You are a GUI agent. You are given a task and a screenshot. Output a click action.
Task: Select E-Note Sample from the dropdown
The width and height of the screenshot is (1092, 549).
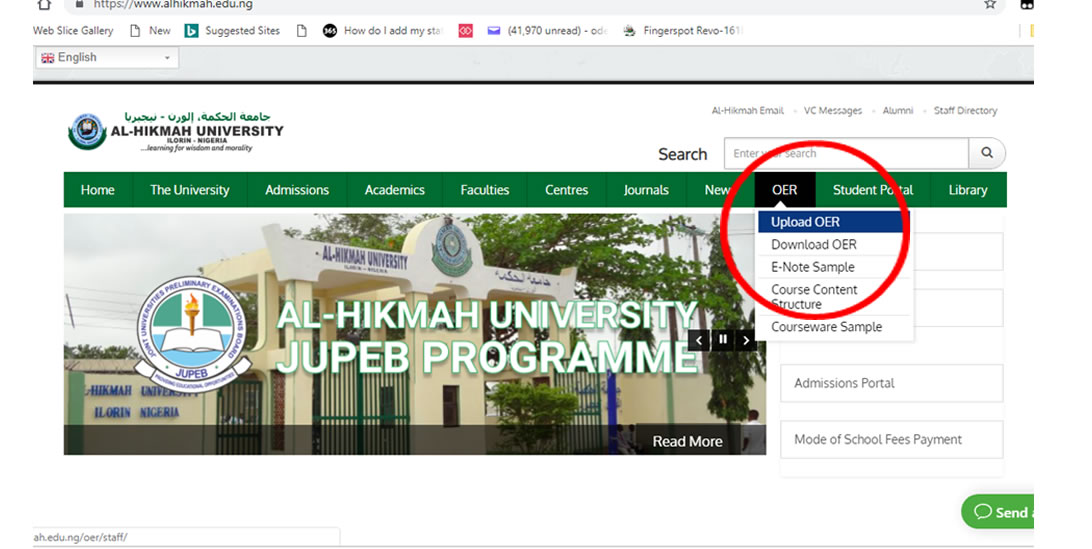point(835,267)
